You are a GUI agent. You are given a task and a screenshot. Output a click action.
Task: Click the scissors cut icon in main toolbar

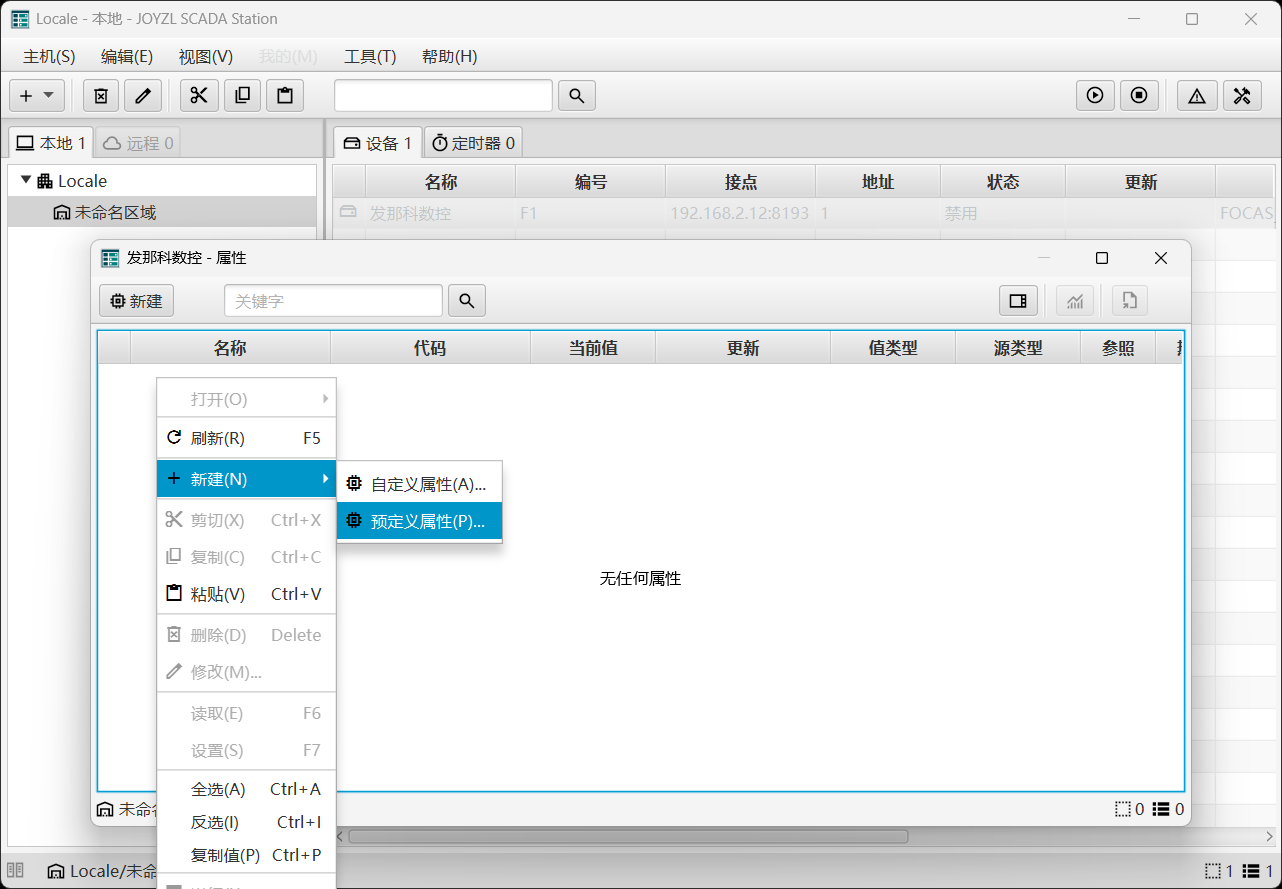point(199,95)
